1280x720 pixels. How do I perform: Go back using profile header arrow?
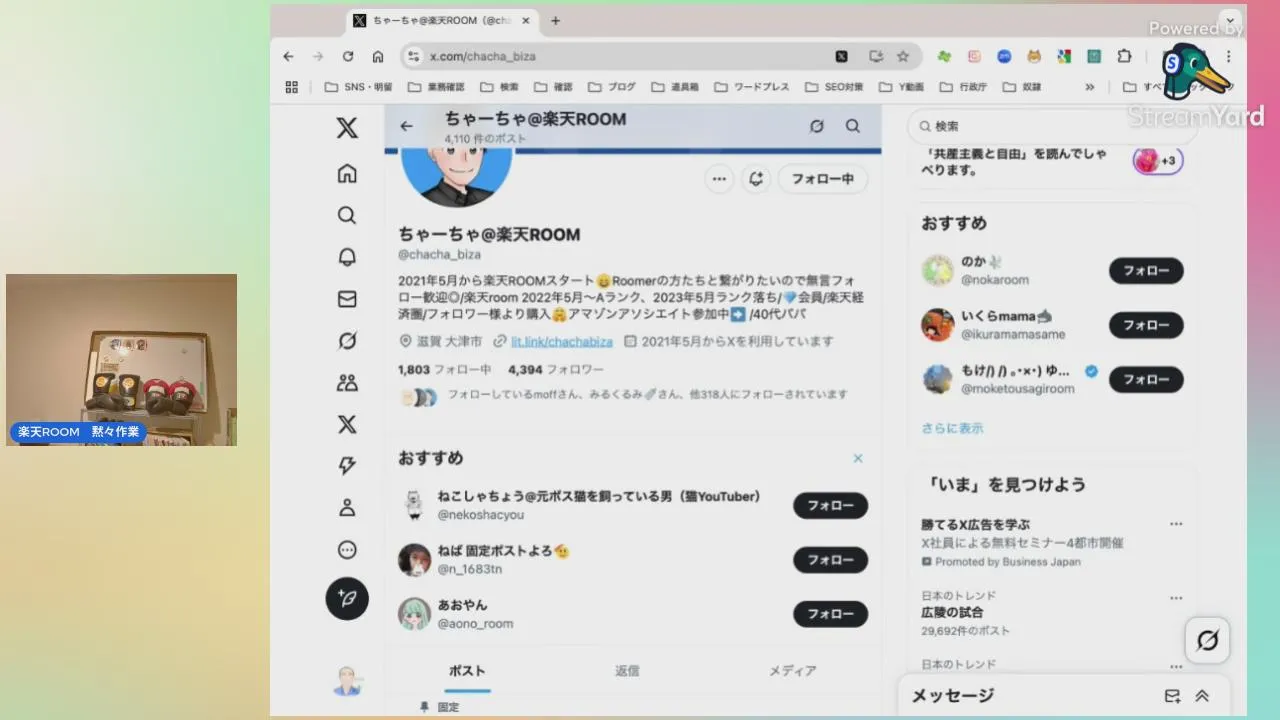[x=406, y=126]
